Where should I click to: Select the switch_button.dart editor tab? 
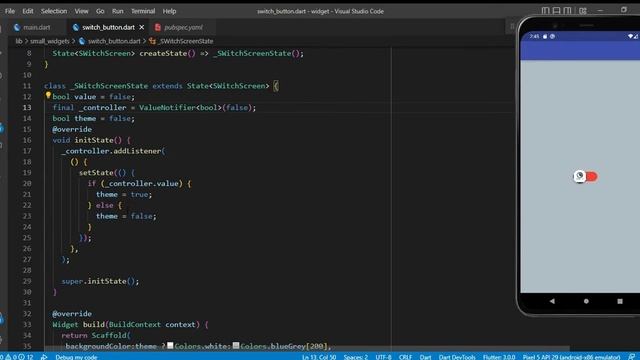[108, 27]
